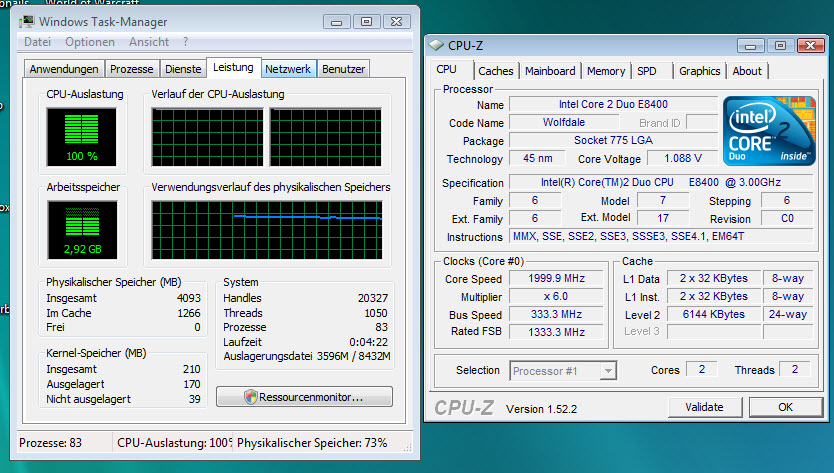Click the second CPU history graph

(326, 137)
